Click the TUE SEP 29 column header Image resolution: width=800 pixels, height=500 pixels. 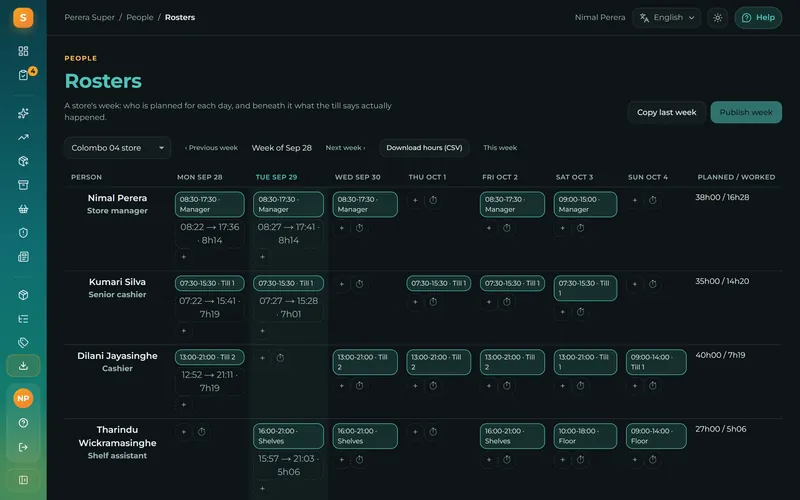(x=276, y=178)
